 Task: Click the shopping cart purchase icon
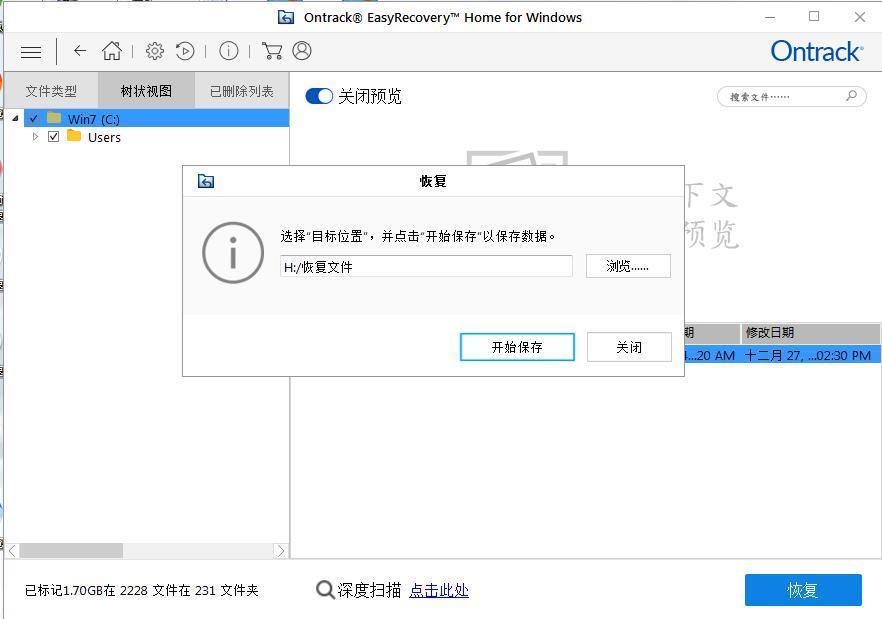pyautogui.click(x=272, y=51)
